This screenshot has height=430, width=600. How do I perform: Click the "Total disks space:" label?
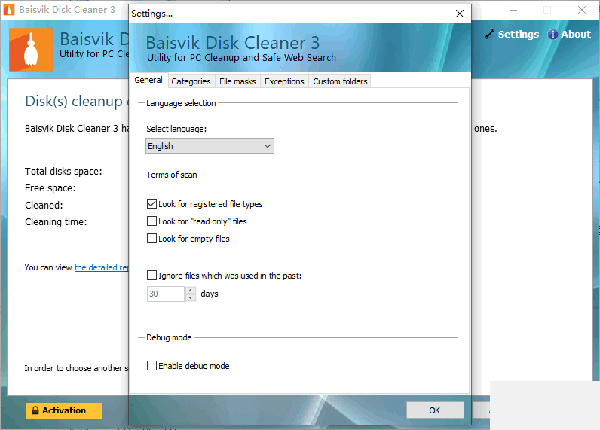pos(64,171)
